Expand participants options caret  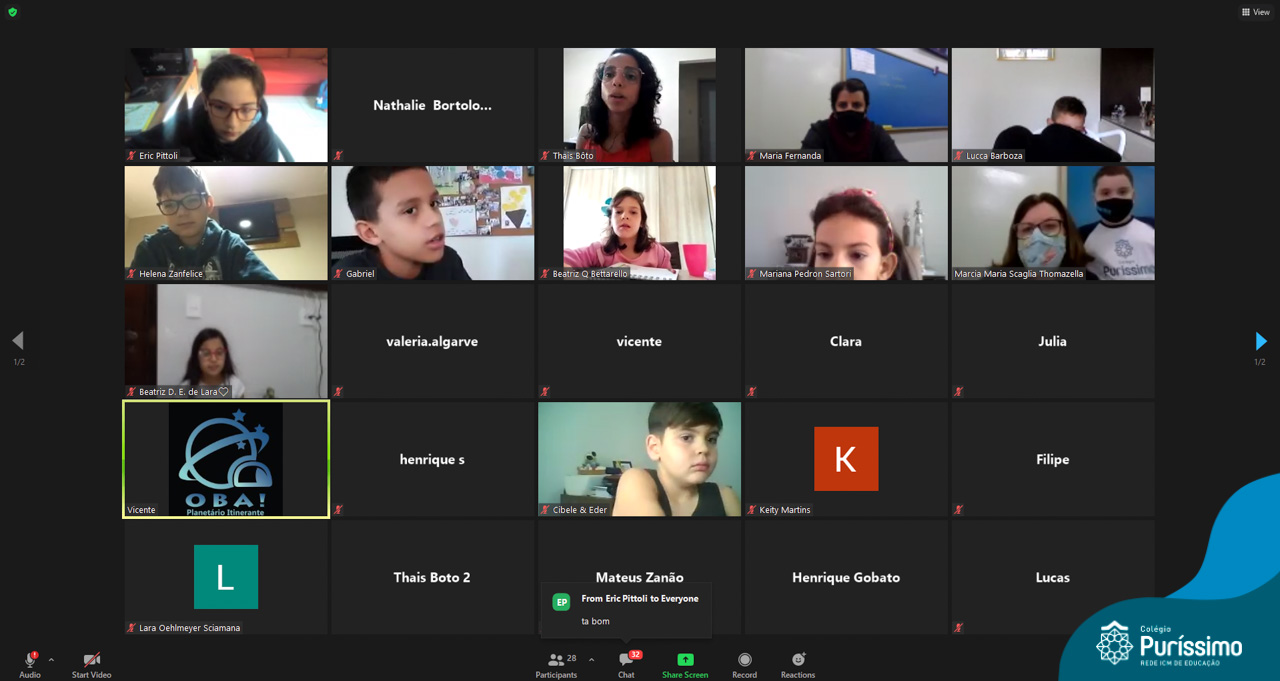pyautogui.click(x=591, y=660)
